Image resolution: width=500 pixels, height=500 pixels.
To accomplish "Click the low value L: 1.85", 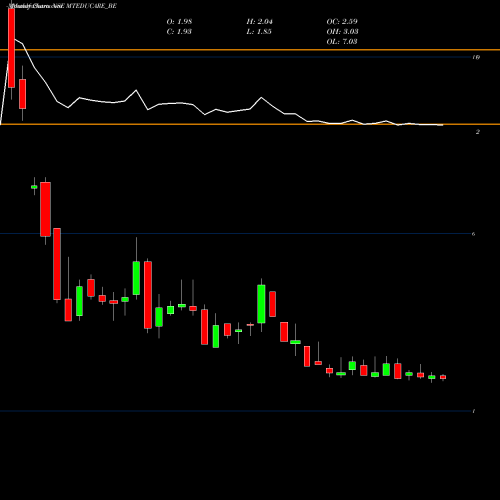I will 259,32.
